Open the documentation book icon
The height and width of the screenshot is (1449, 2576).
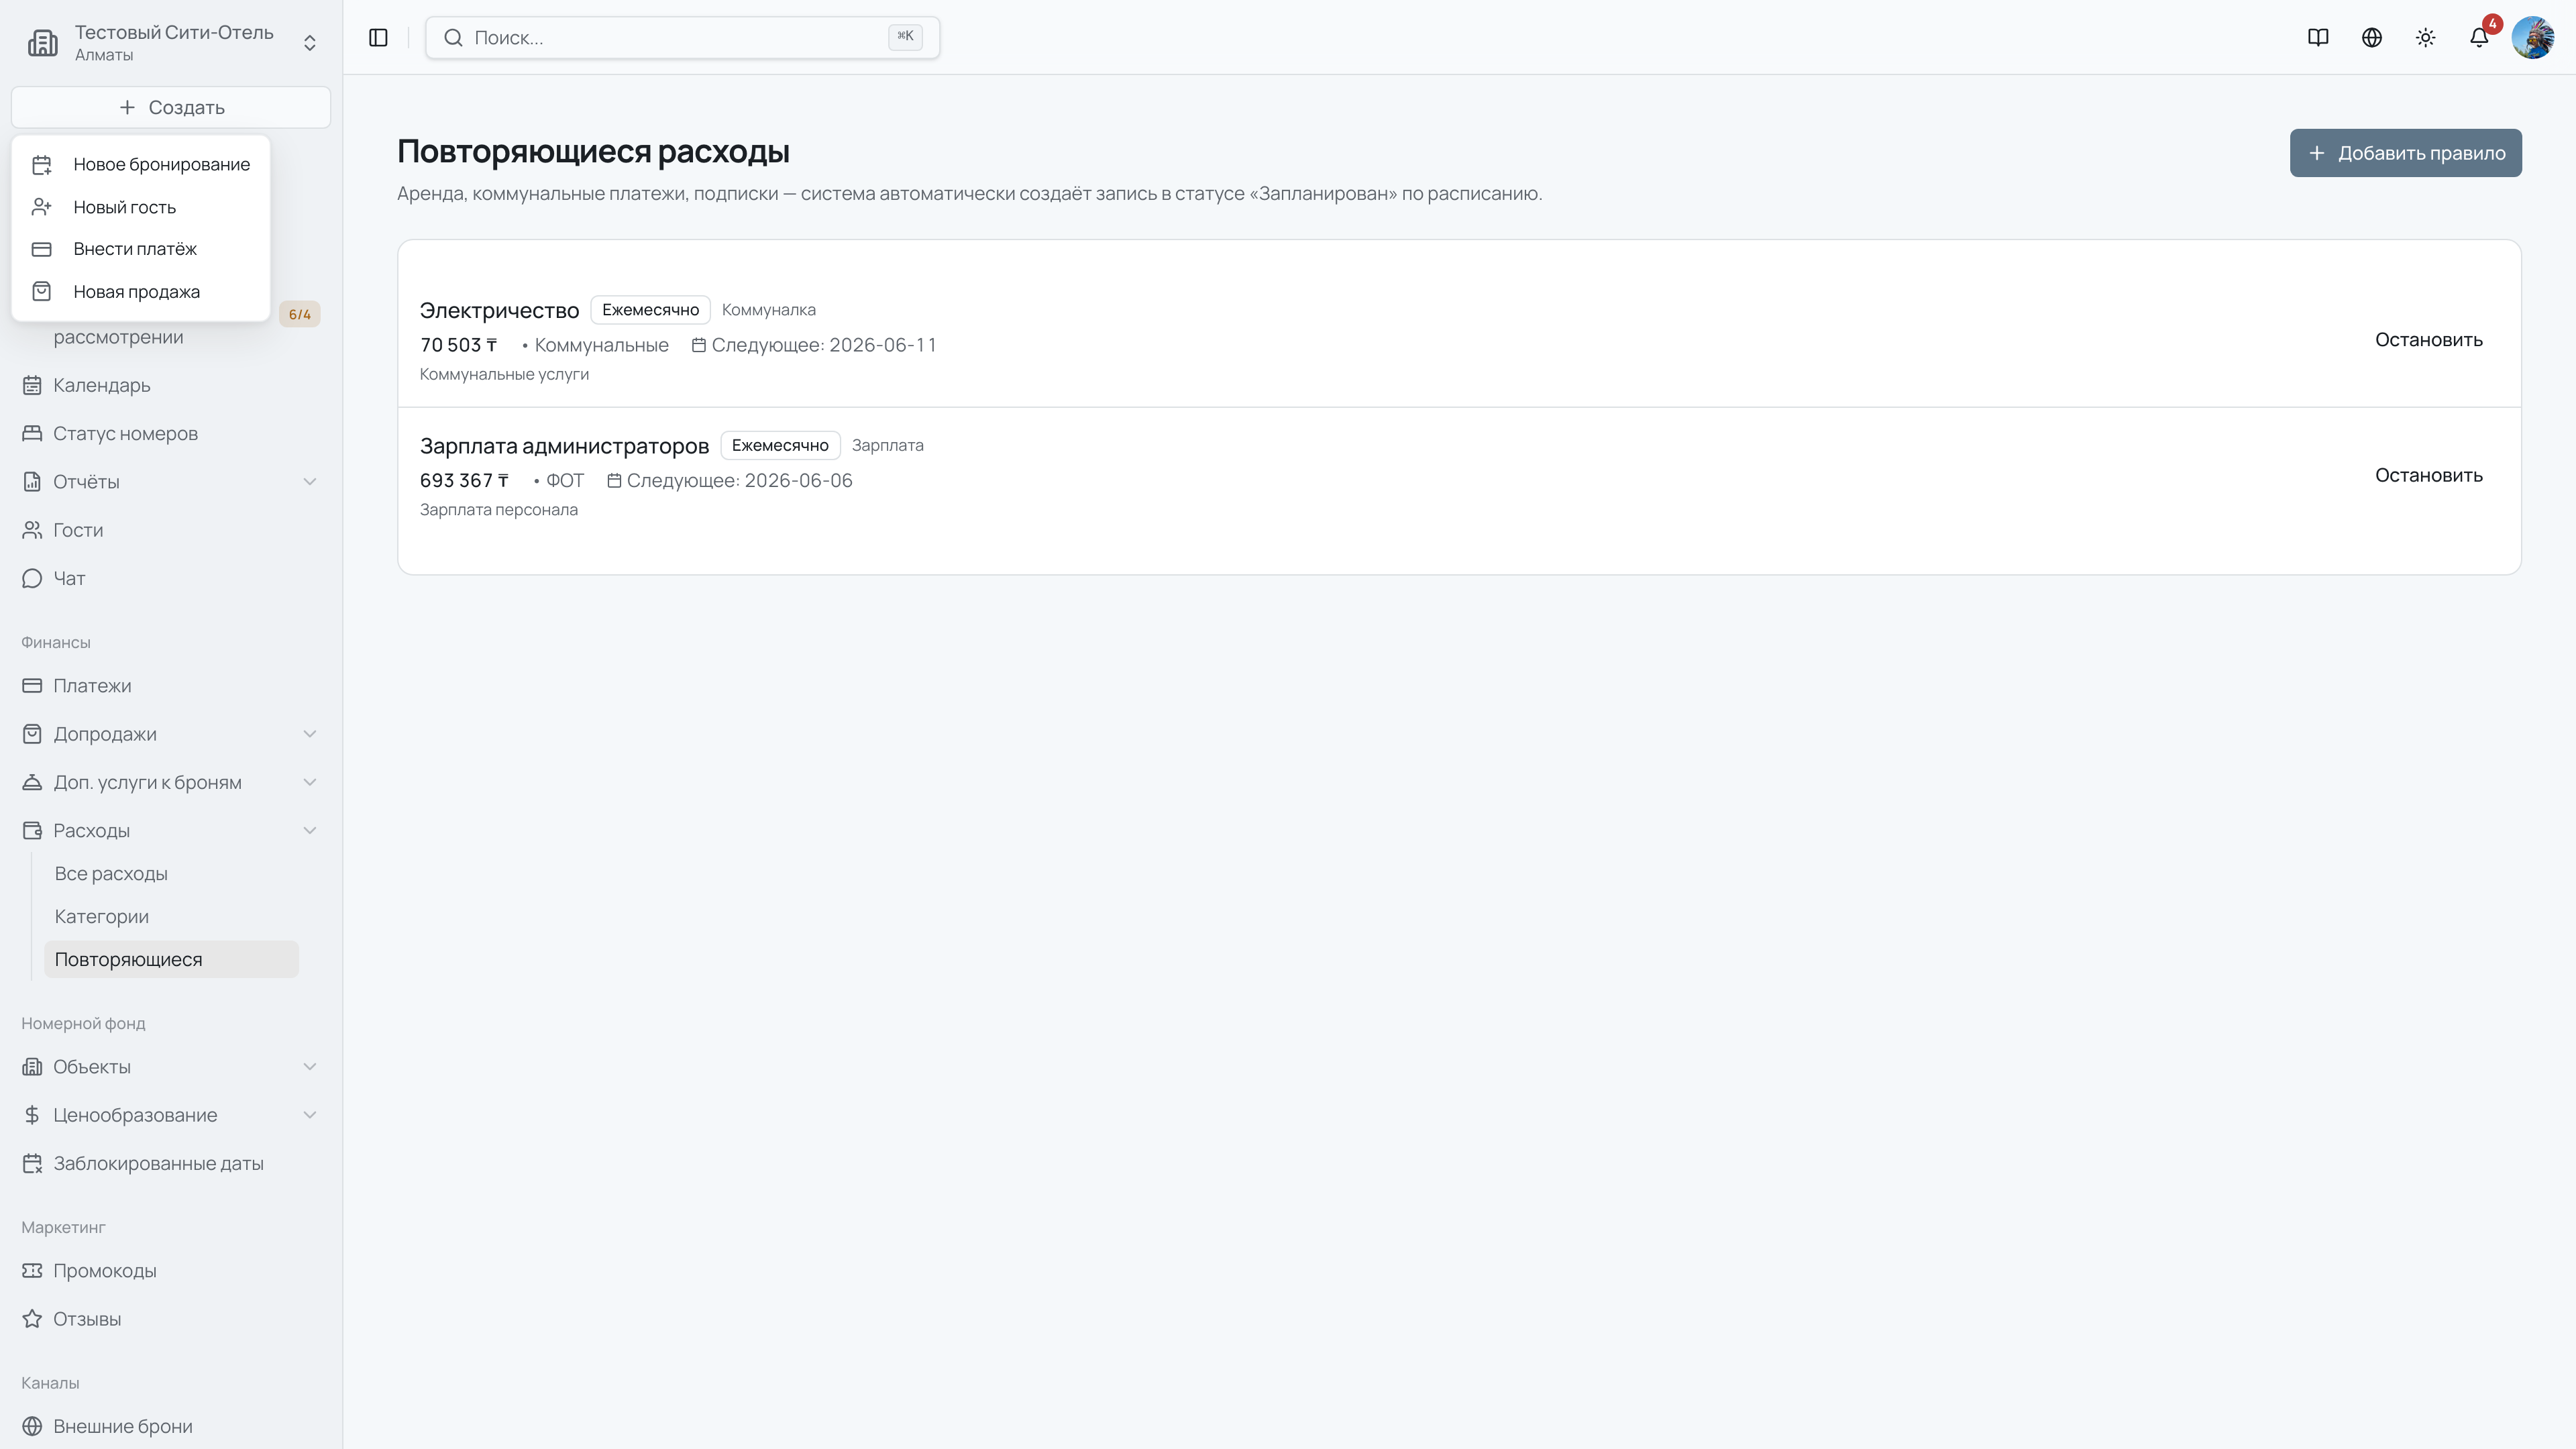coord(2318,37)
